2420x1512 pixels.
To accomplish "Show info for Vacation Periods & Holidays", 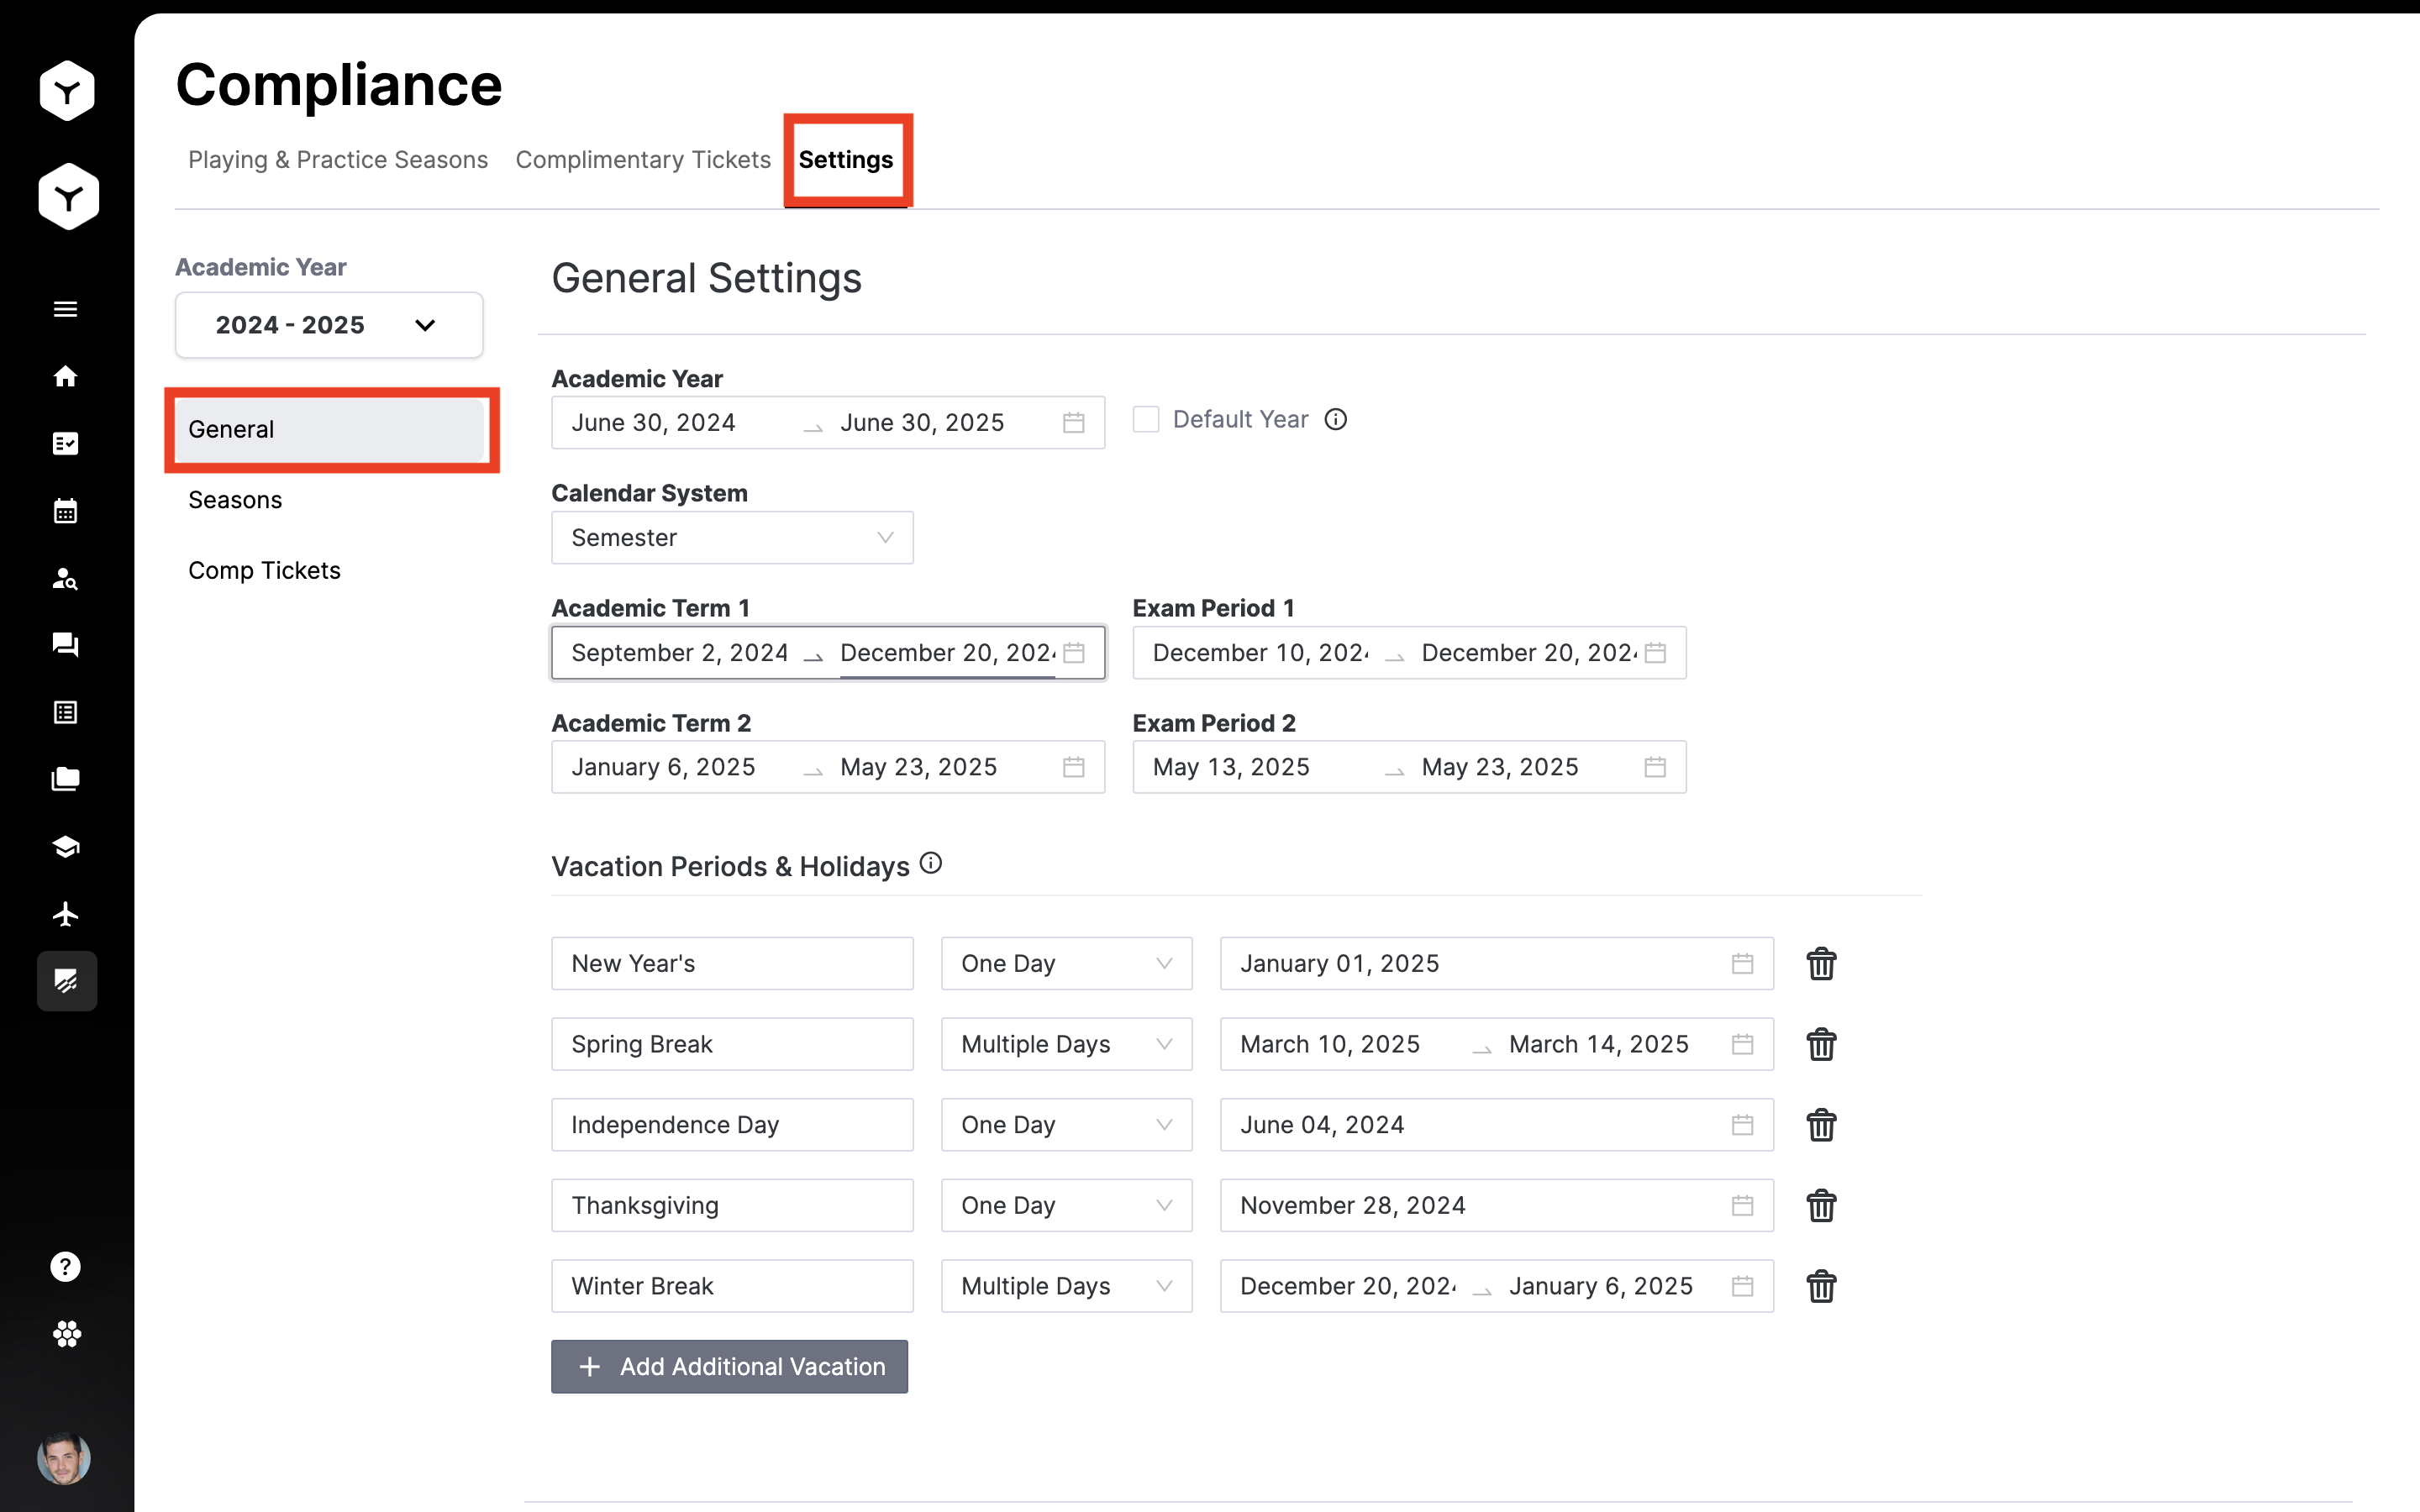I will 931,863.
